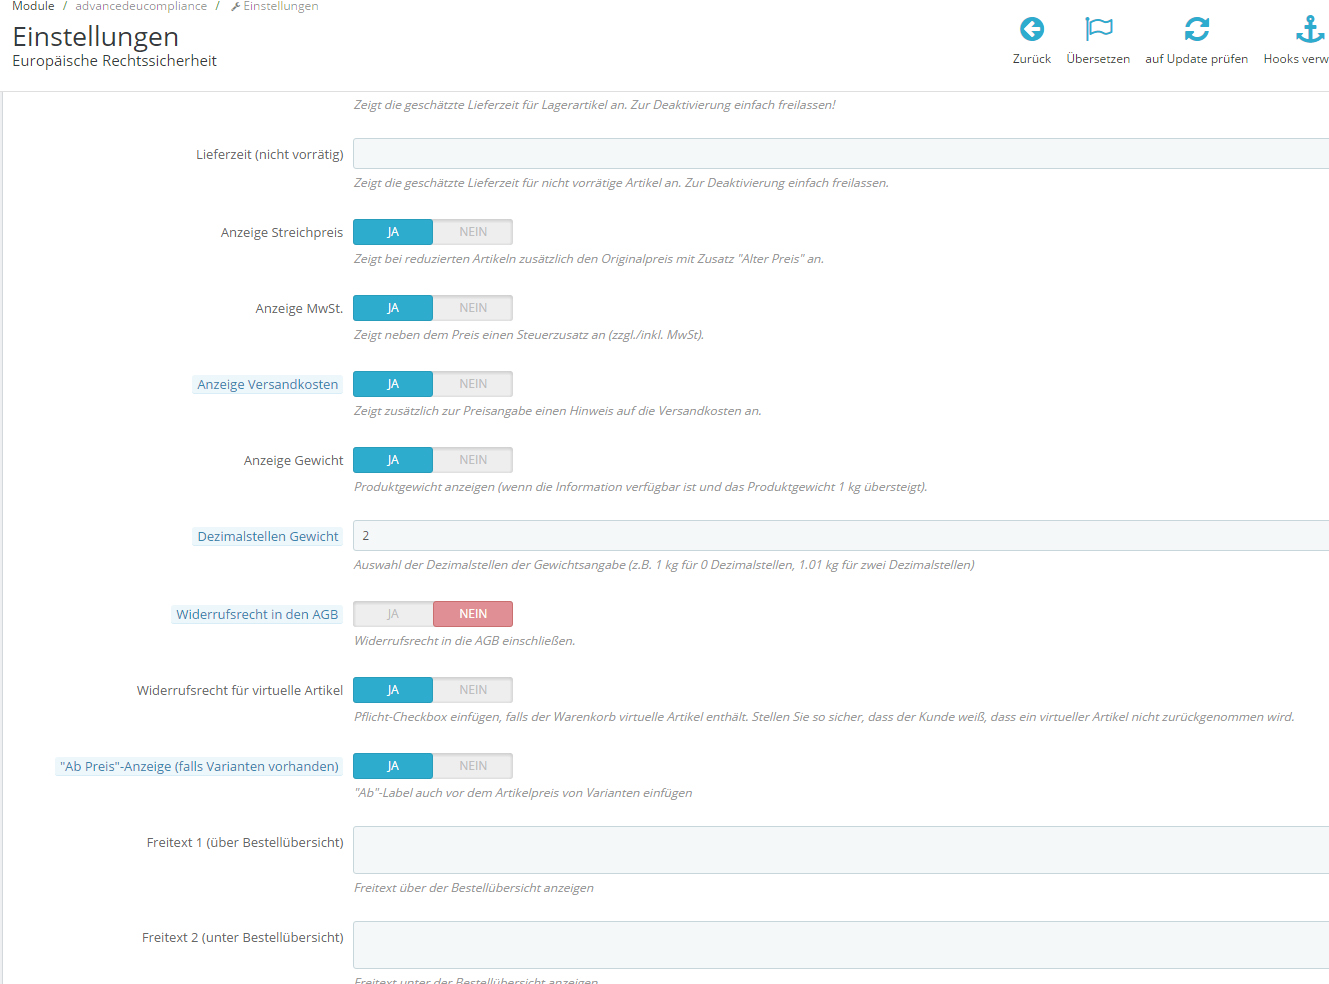Switch Widerrufsrecht in den AGB to JA

pos(393,614)
